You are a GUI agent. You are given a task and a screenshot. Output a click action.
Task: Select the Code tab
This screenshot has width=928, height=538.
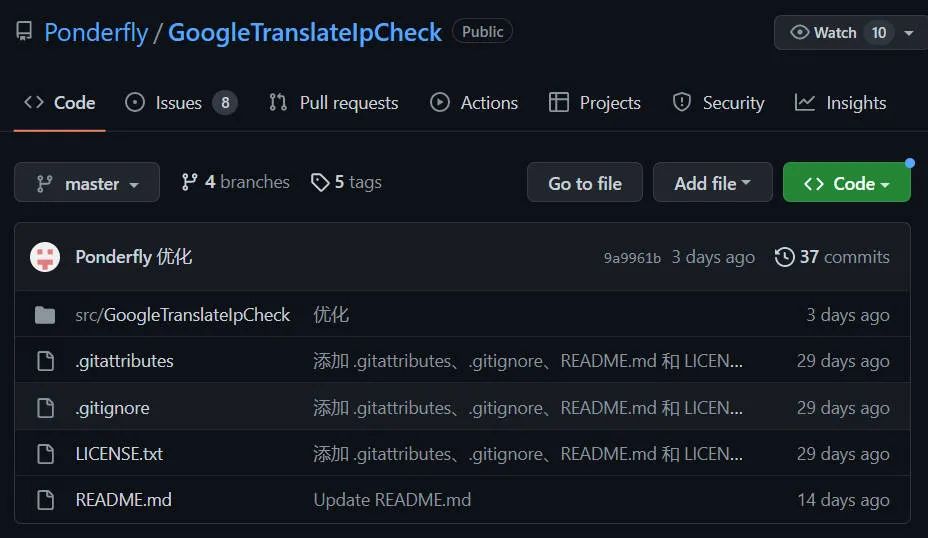pyautogui.click(x=59, y=103)
